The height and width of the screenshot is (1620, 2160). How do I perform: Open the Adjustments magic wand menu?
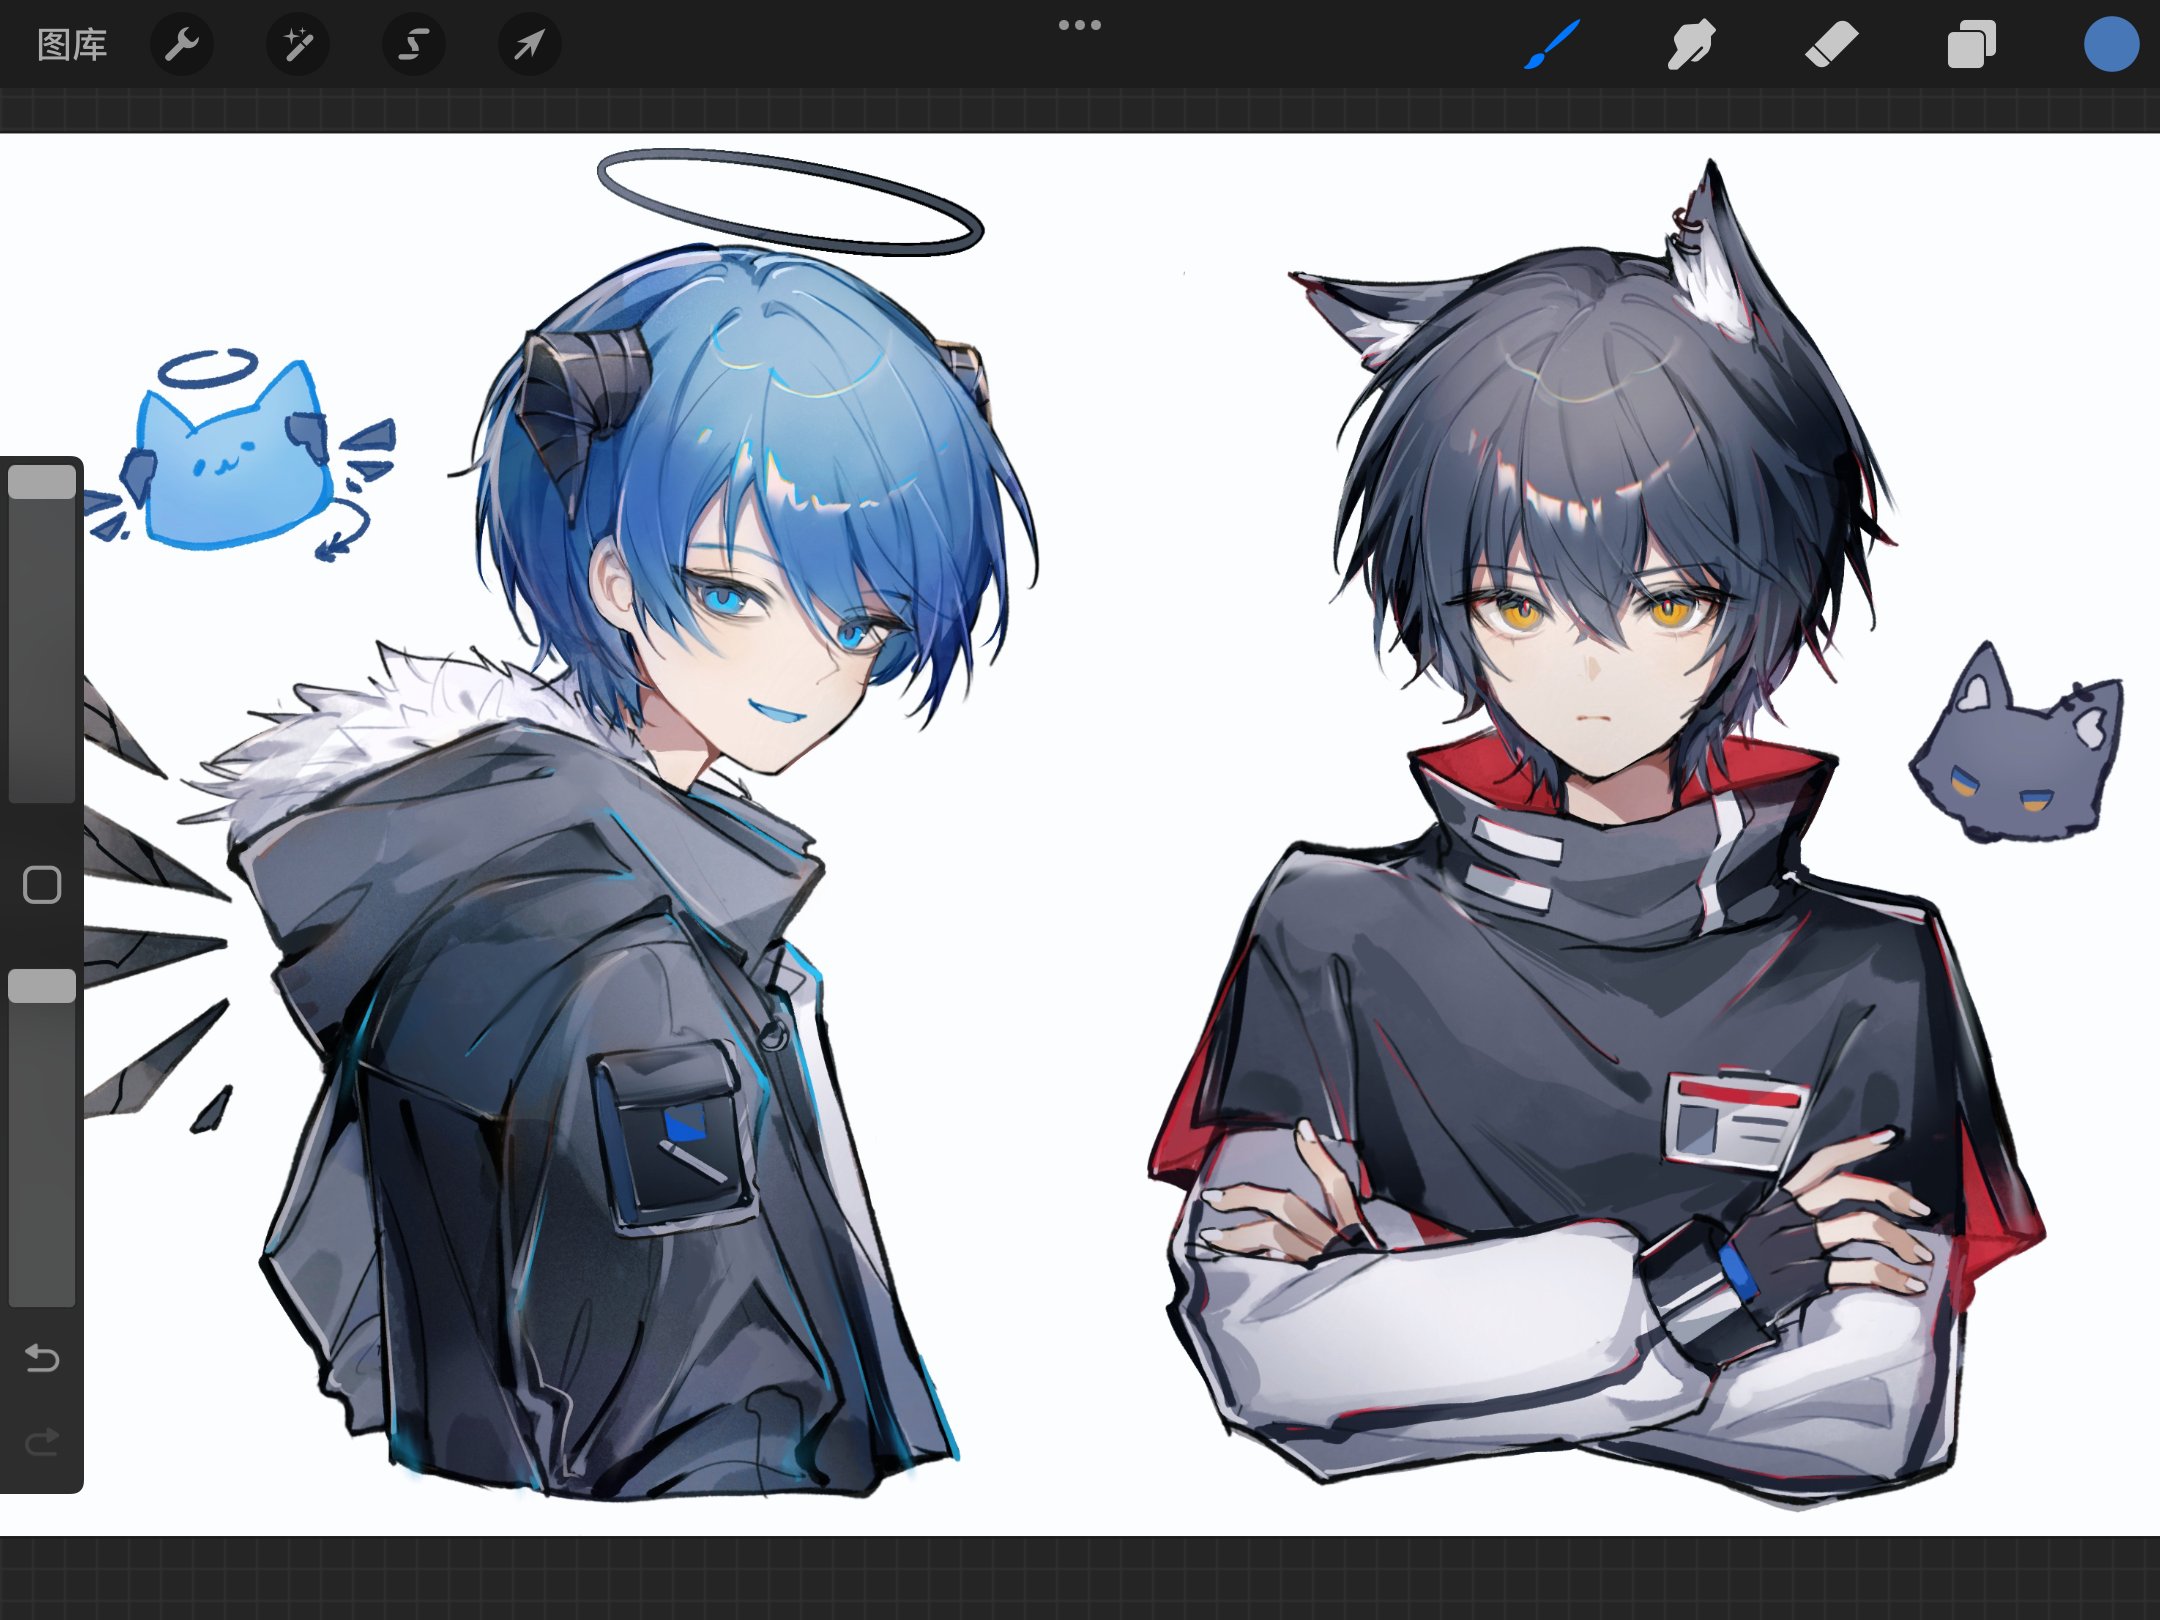[298, 45]
